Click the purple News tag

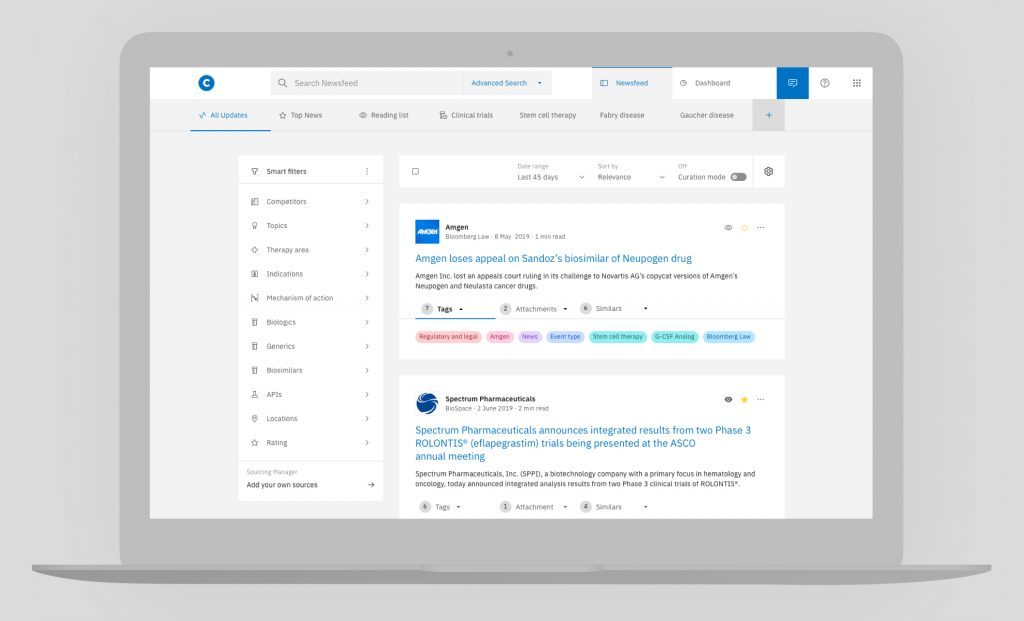pyautogui.click(x=530, y=337)
